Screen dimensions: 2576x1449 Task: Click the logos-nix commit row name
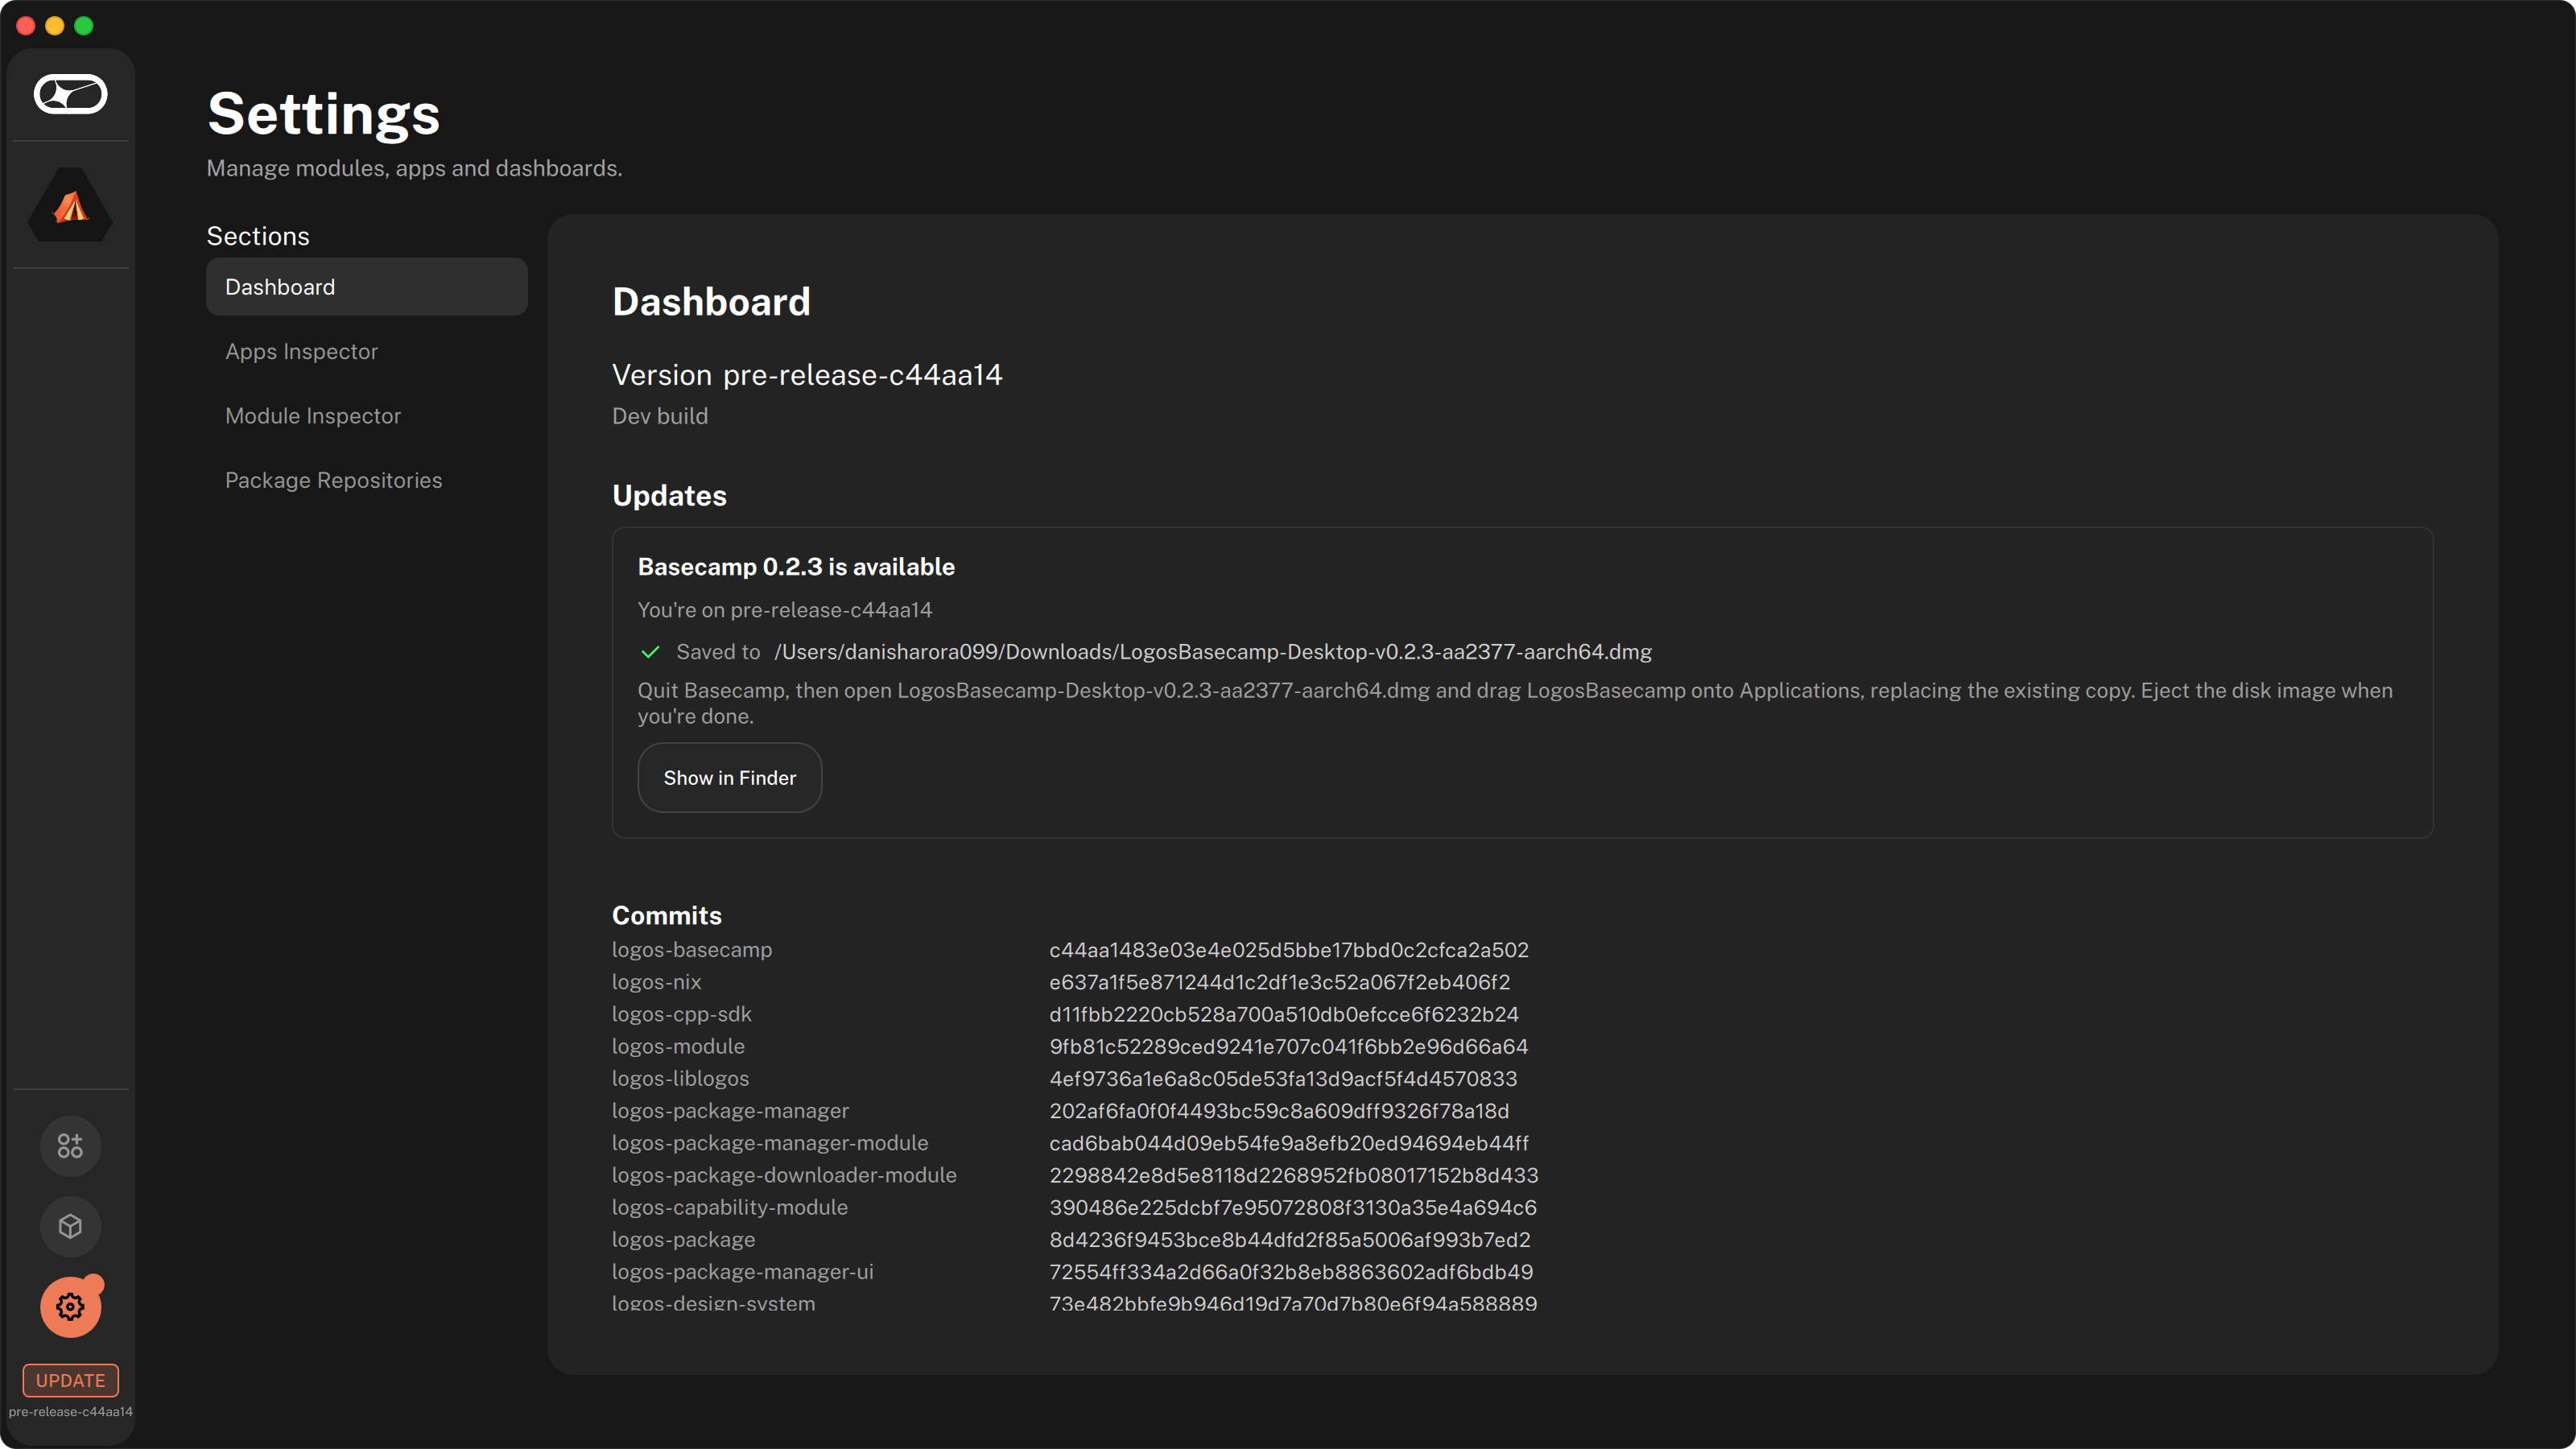[656, 982]
